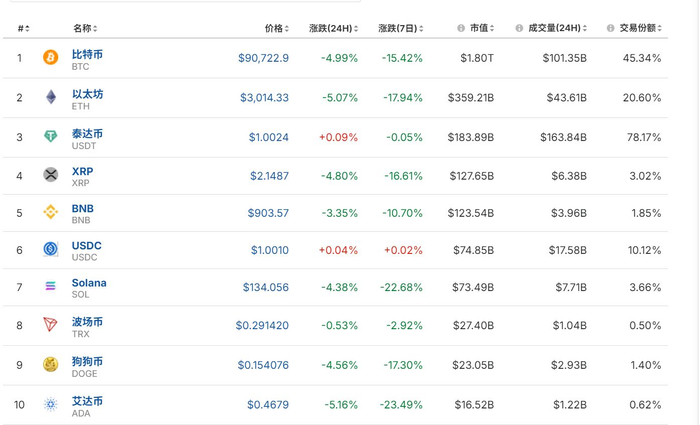Click the volume $101.35B
This screenshot has width=700, height=425.
point(565,58)
